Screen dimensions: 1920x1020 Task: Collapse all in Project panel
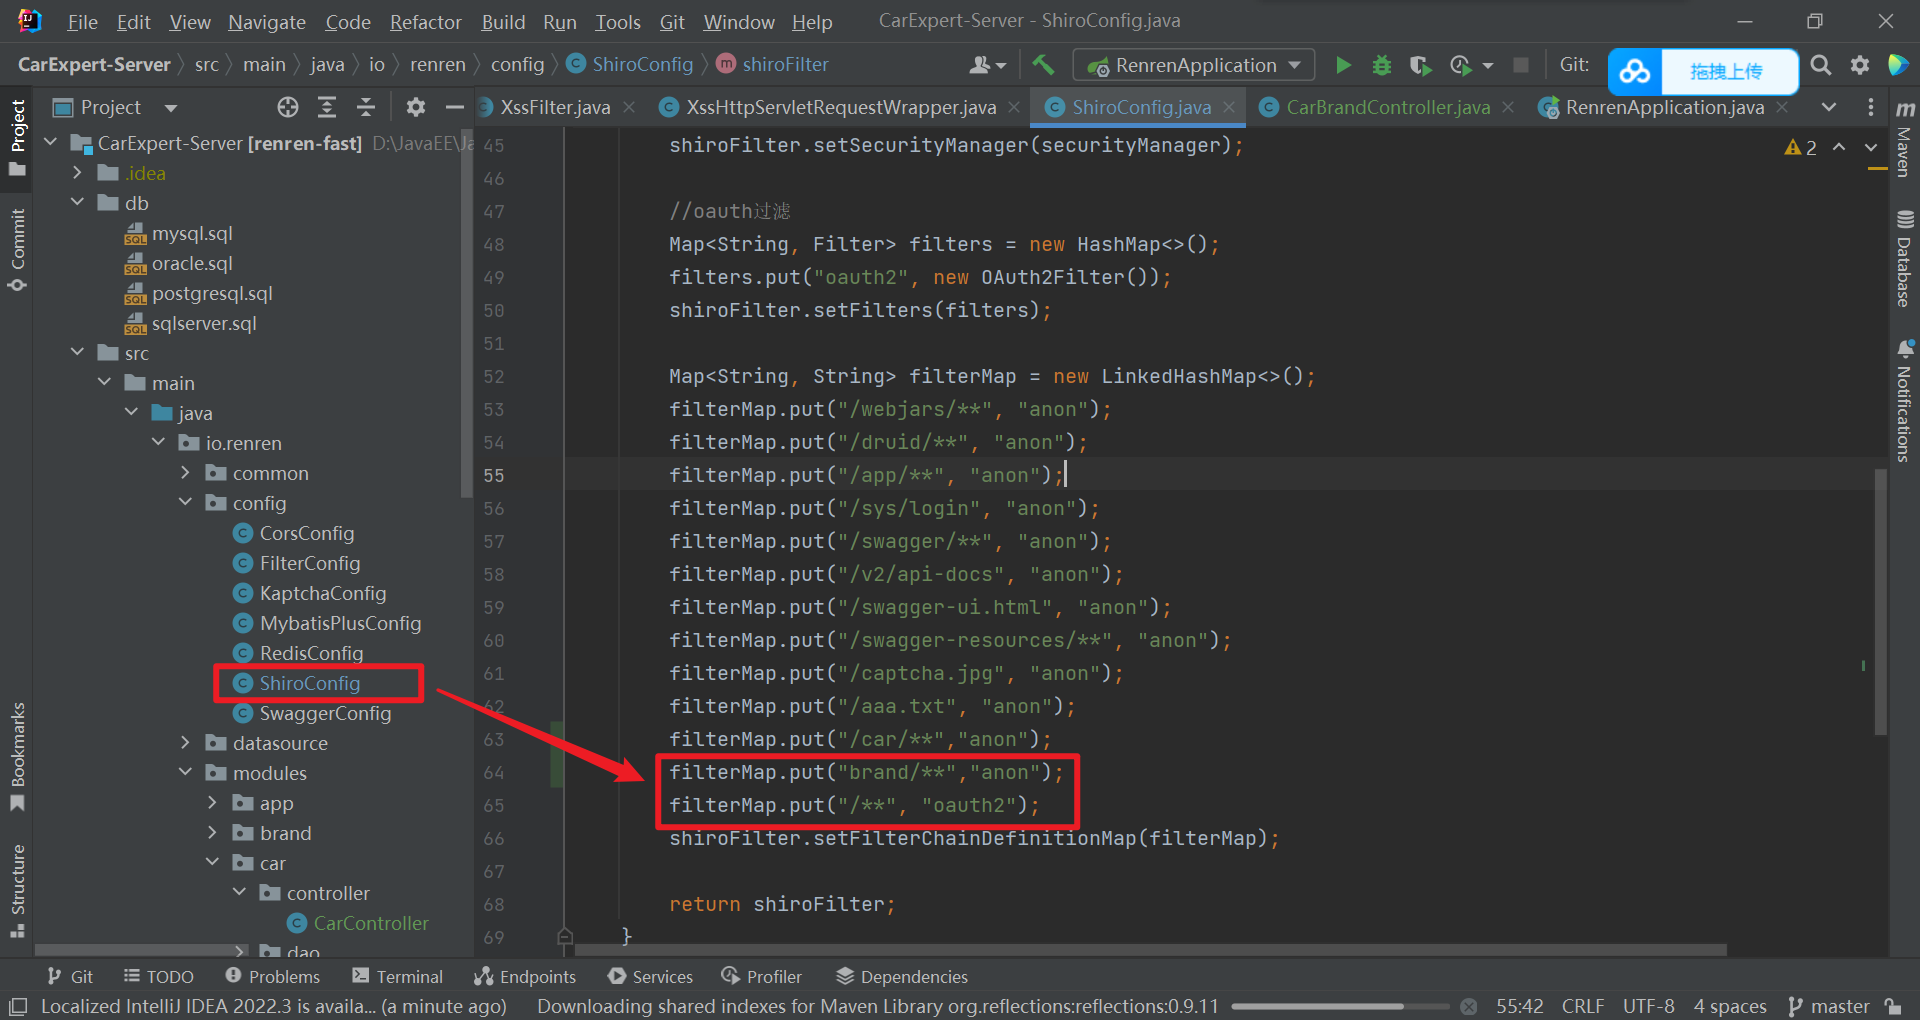pyautogui.click(x=366, y=107)
